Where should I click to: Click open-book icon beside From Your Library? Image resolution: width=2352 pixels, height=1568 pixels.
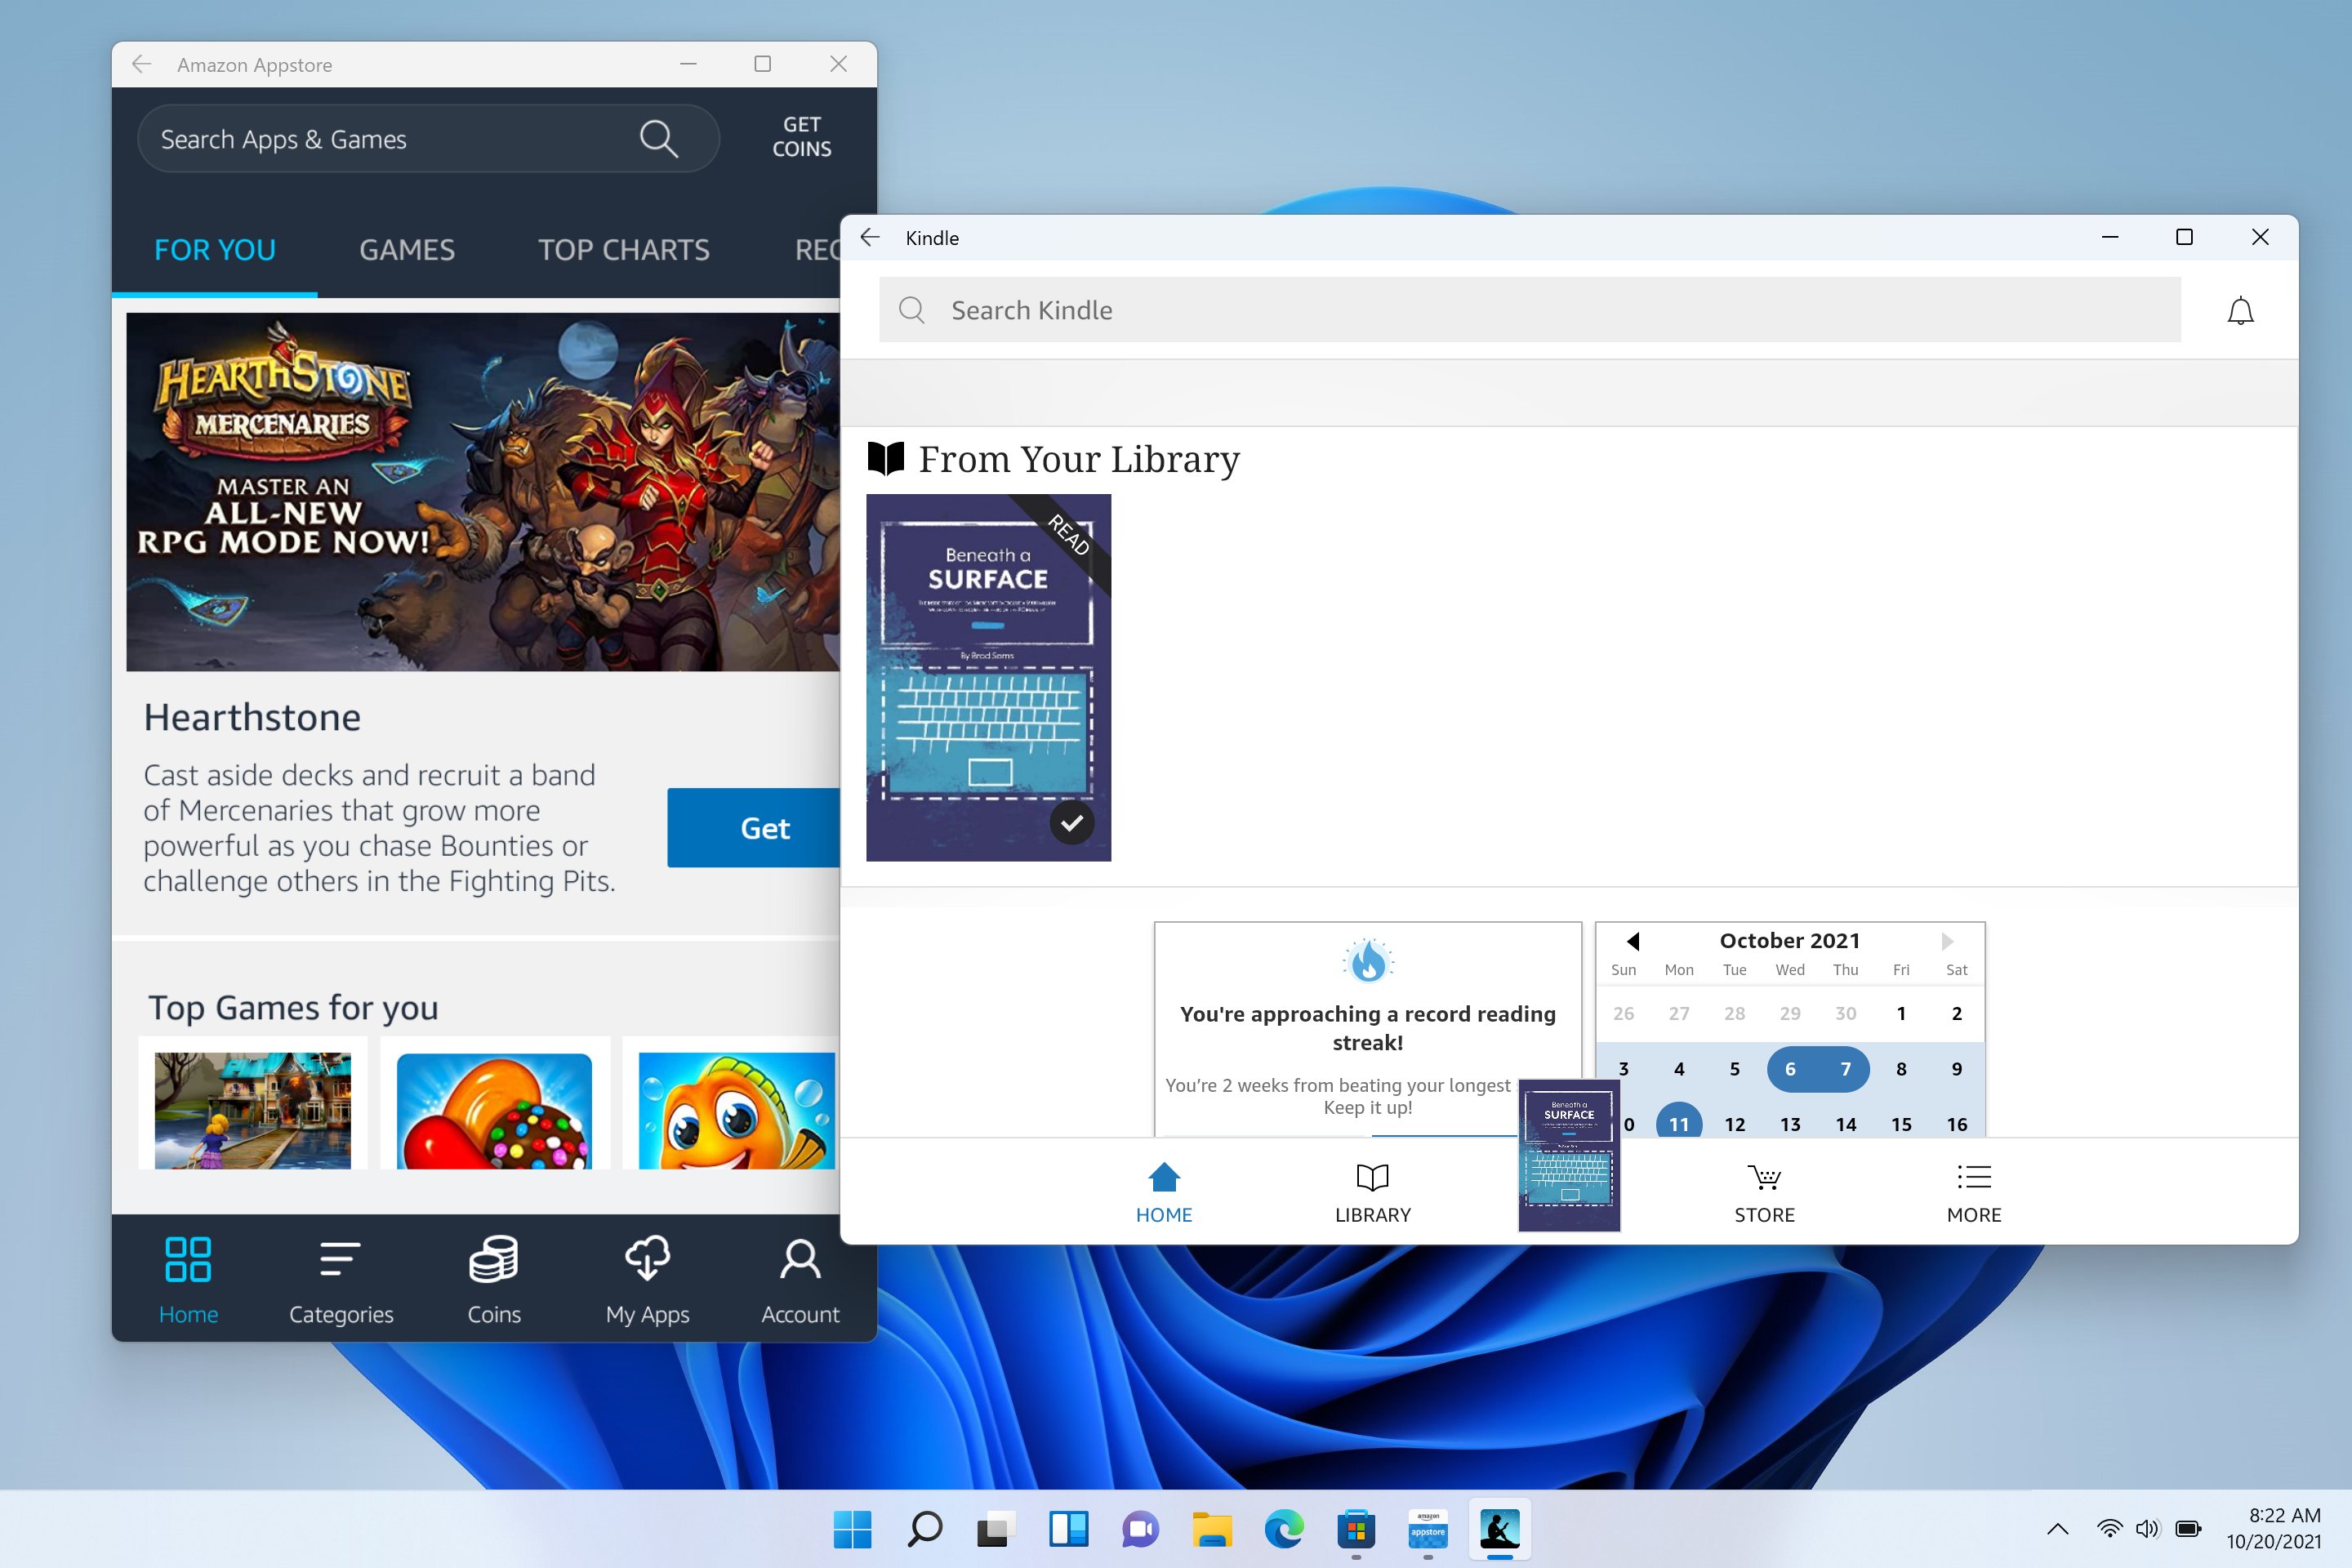885,458
